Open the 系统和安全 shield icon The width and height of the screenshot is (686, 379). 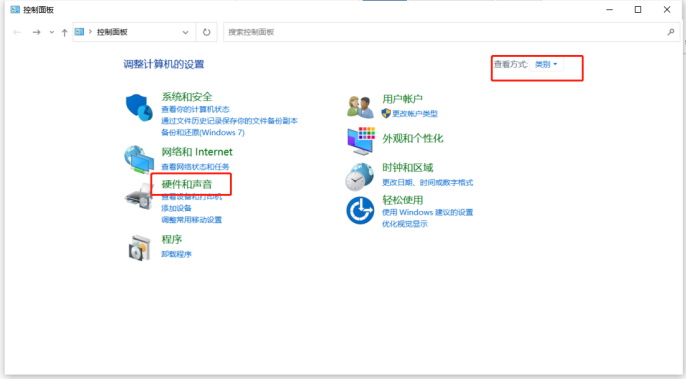point(139,107)
